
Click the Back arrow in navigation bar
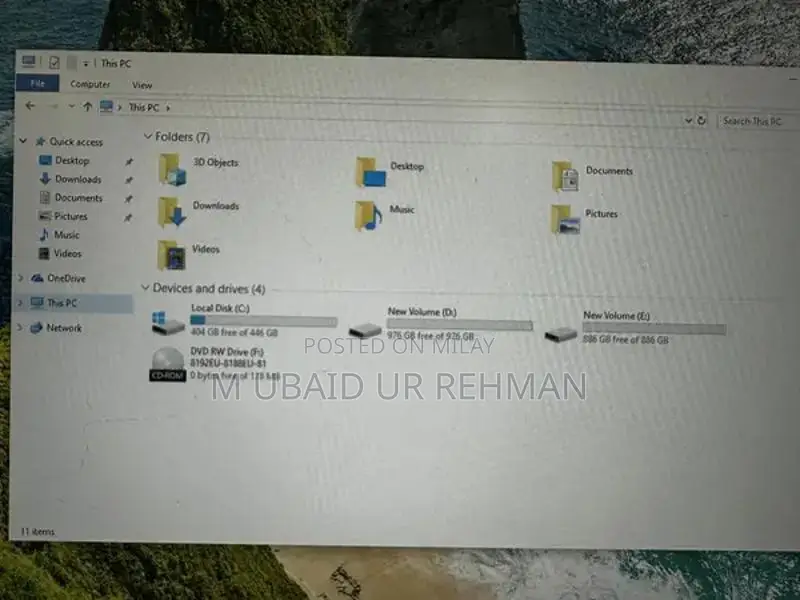[29, 106]
